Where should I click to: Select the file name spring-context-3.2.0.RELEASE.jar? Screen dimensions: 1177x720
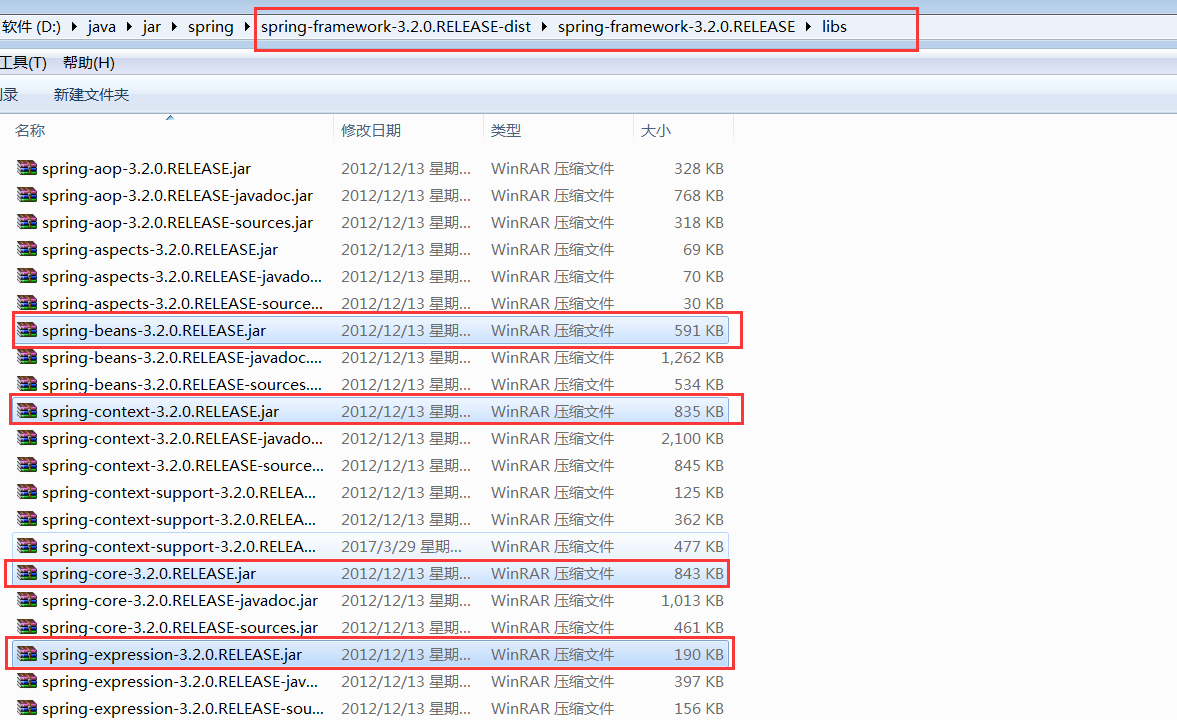tap(161, 411)
